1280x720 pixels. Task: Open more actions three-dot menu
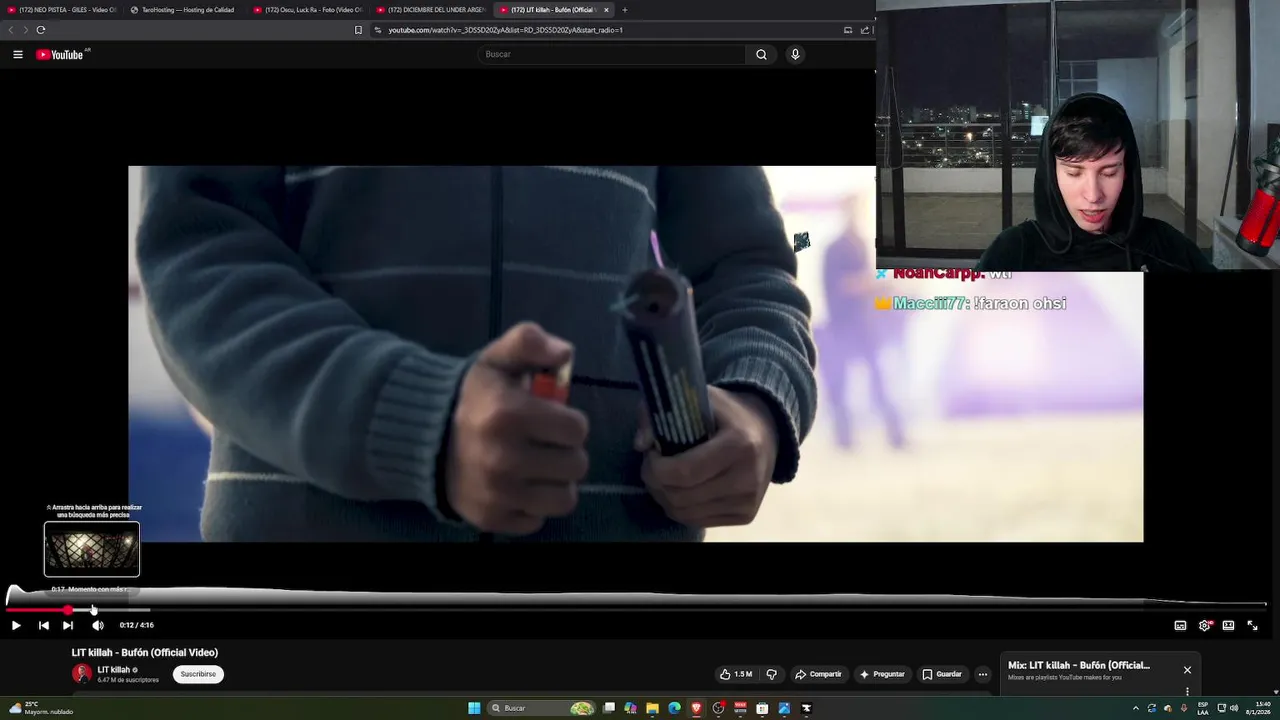pyautogui.click(x=982, y=674)
